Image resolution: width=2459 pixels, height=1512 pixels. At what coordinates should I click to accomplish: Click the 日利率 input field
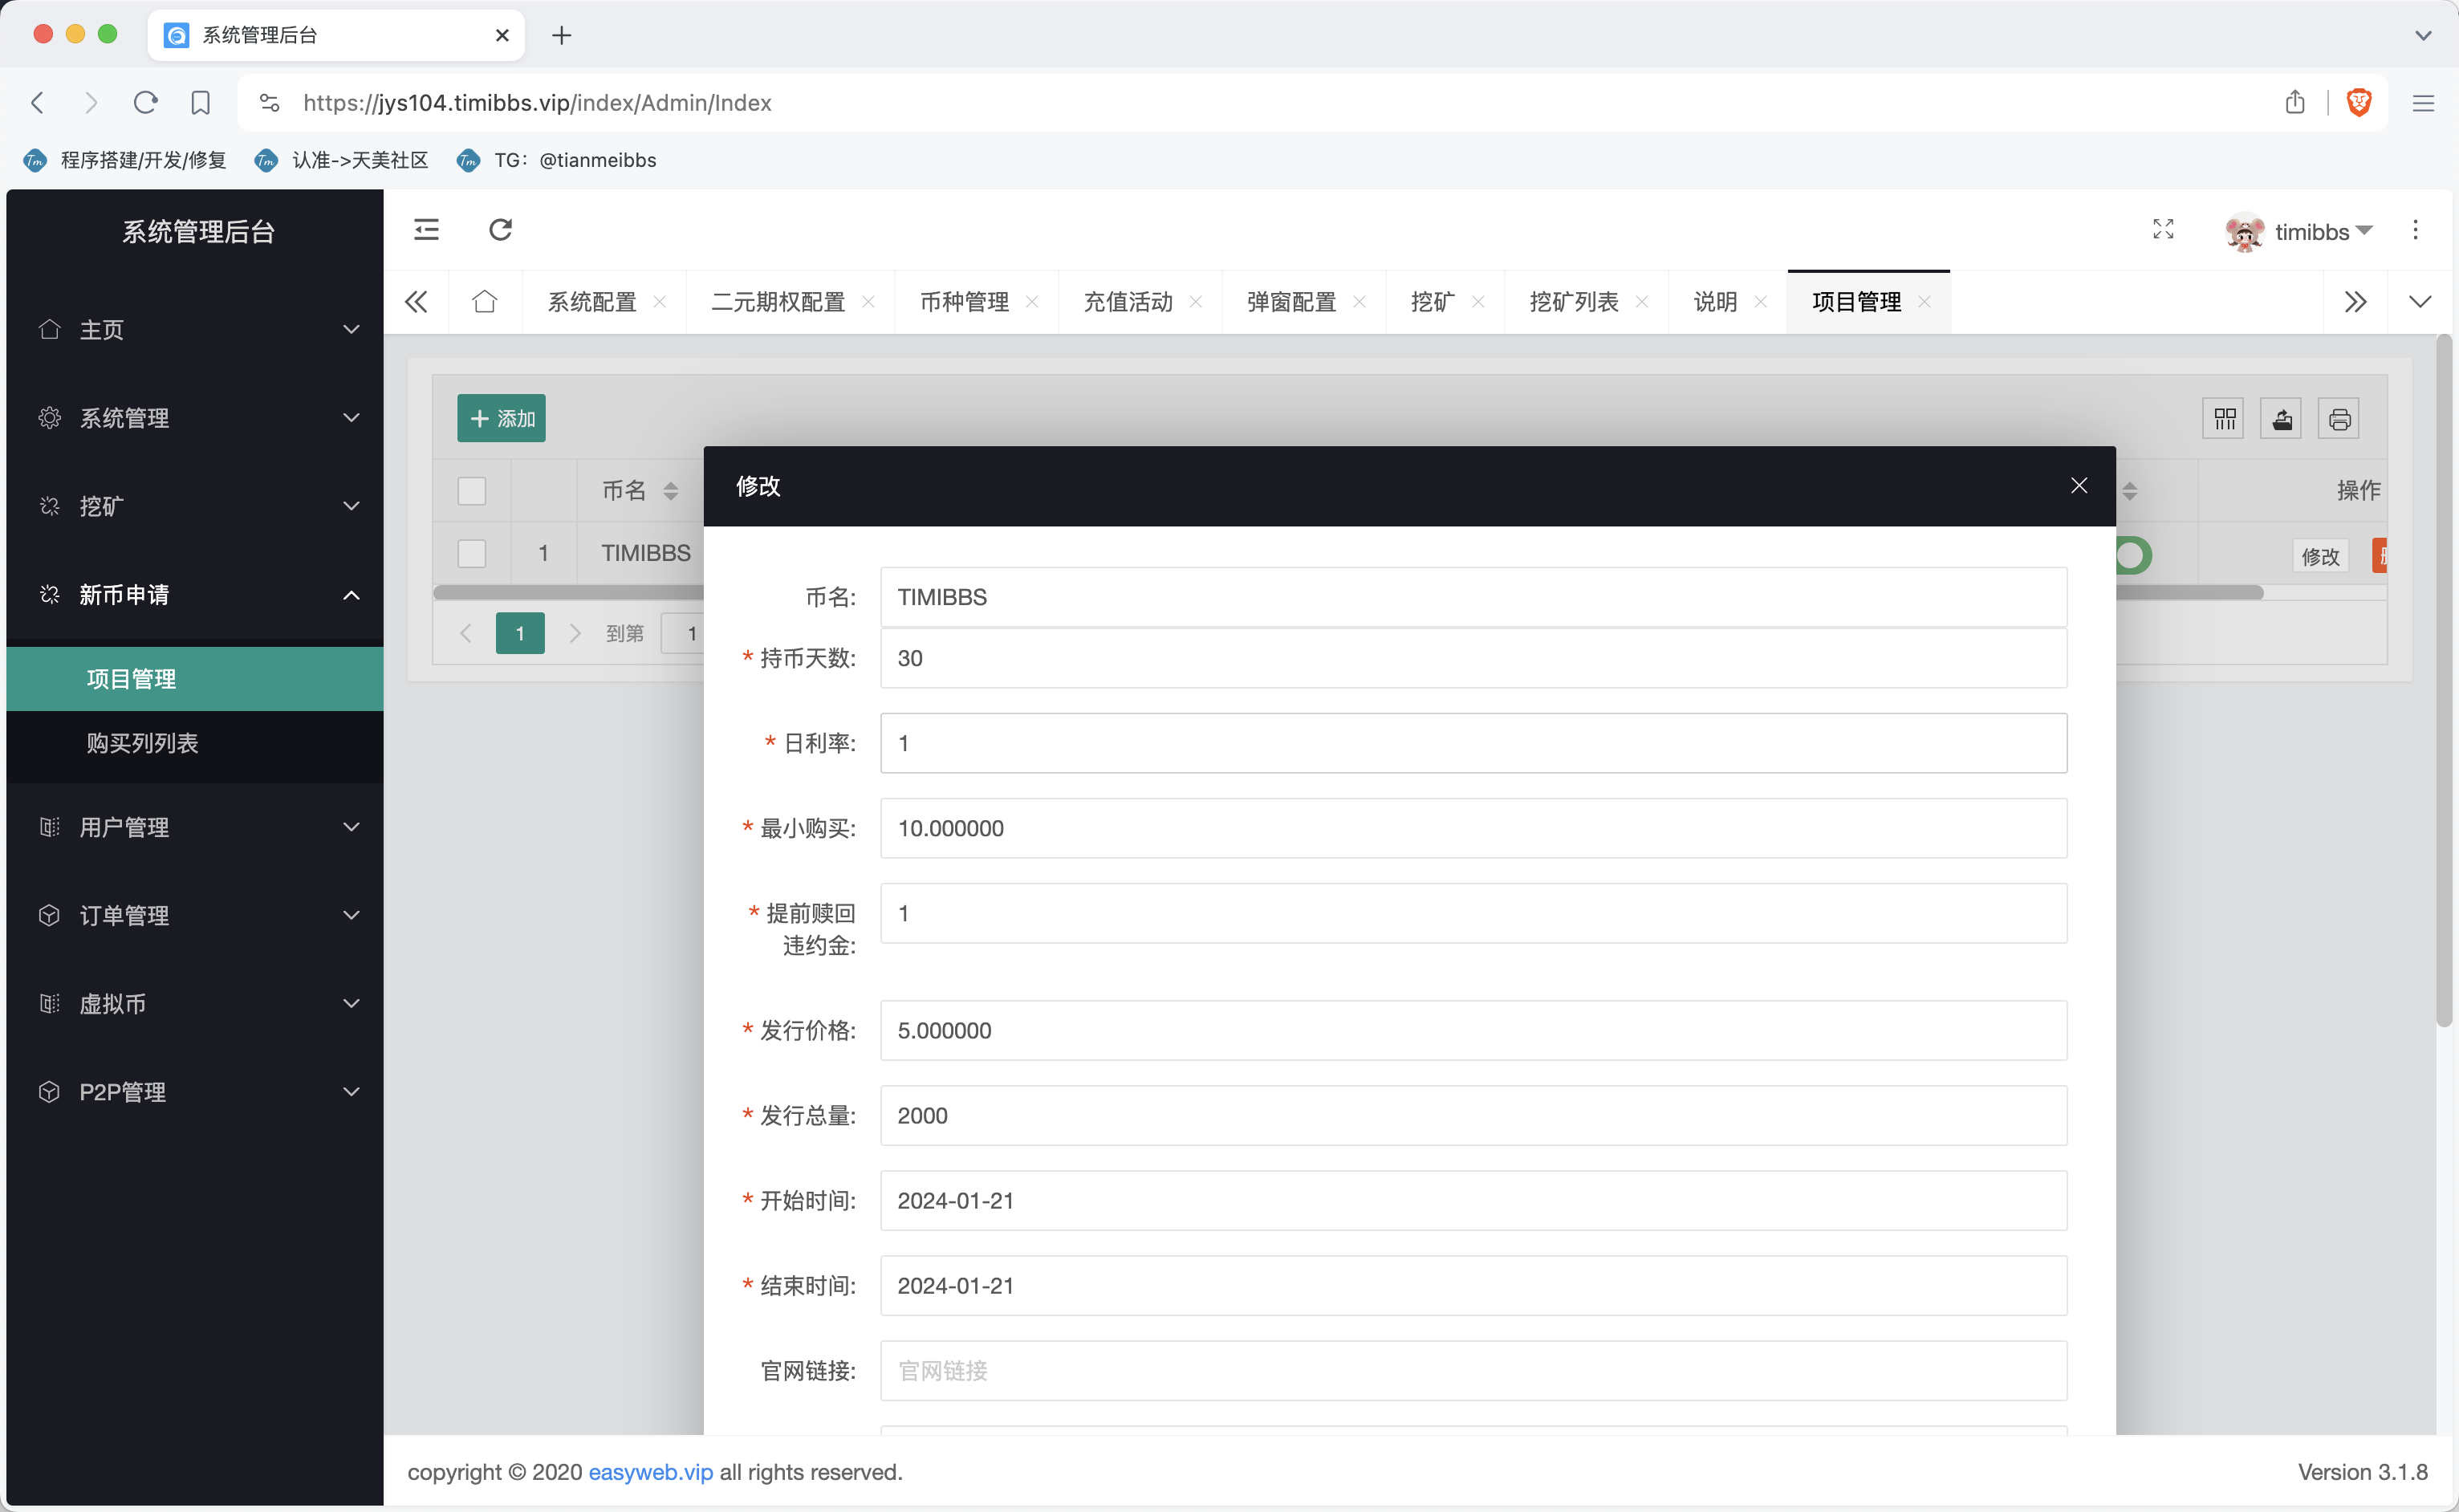1473,743
